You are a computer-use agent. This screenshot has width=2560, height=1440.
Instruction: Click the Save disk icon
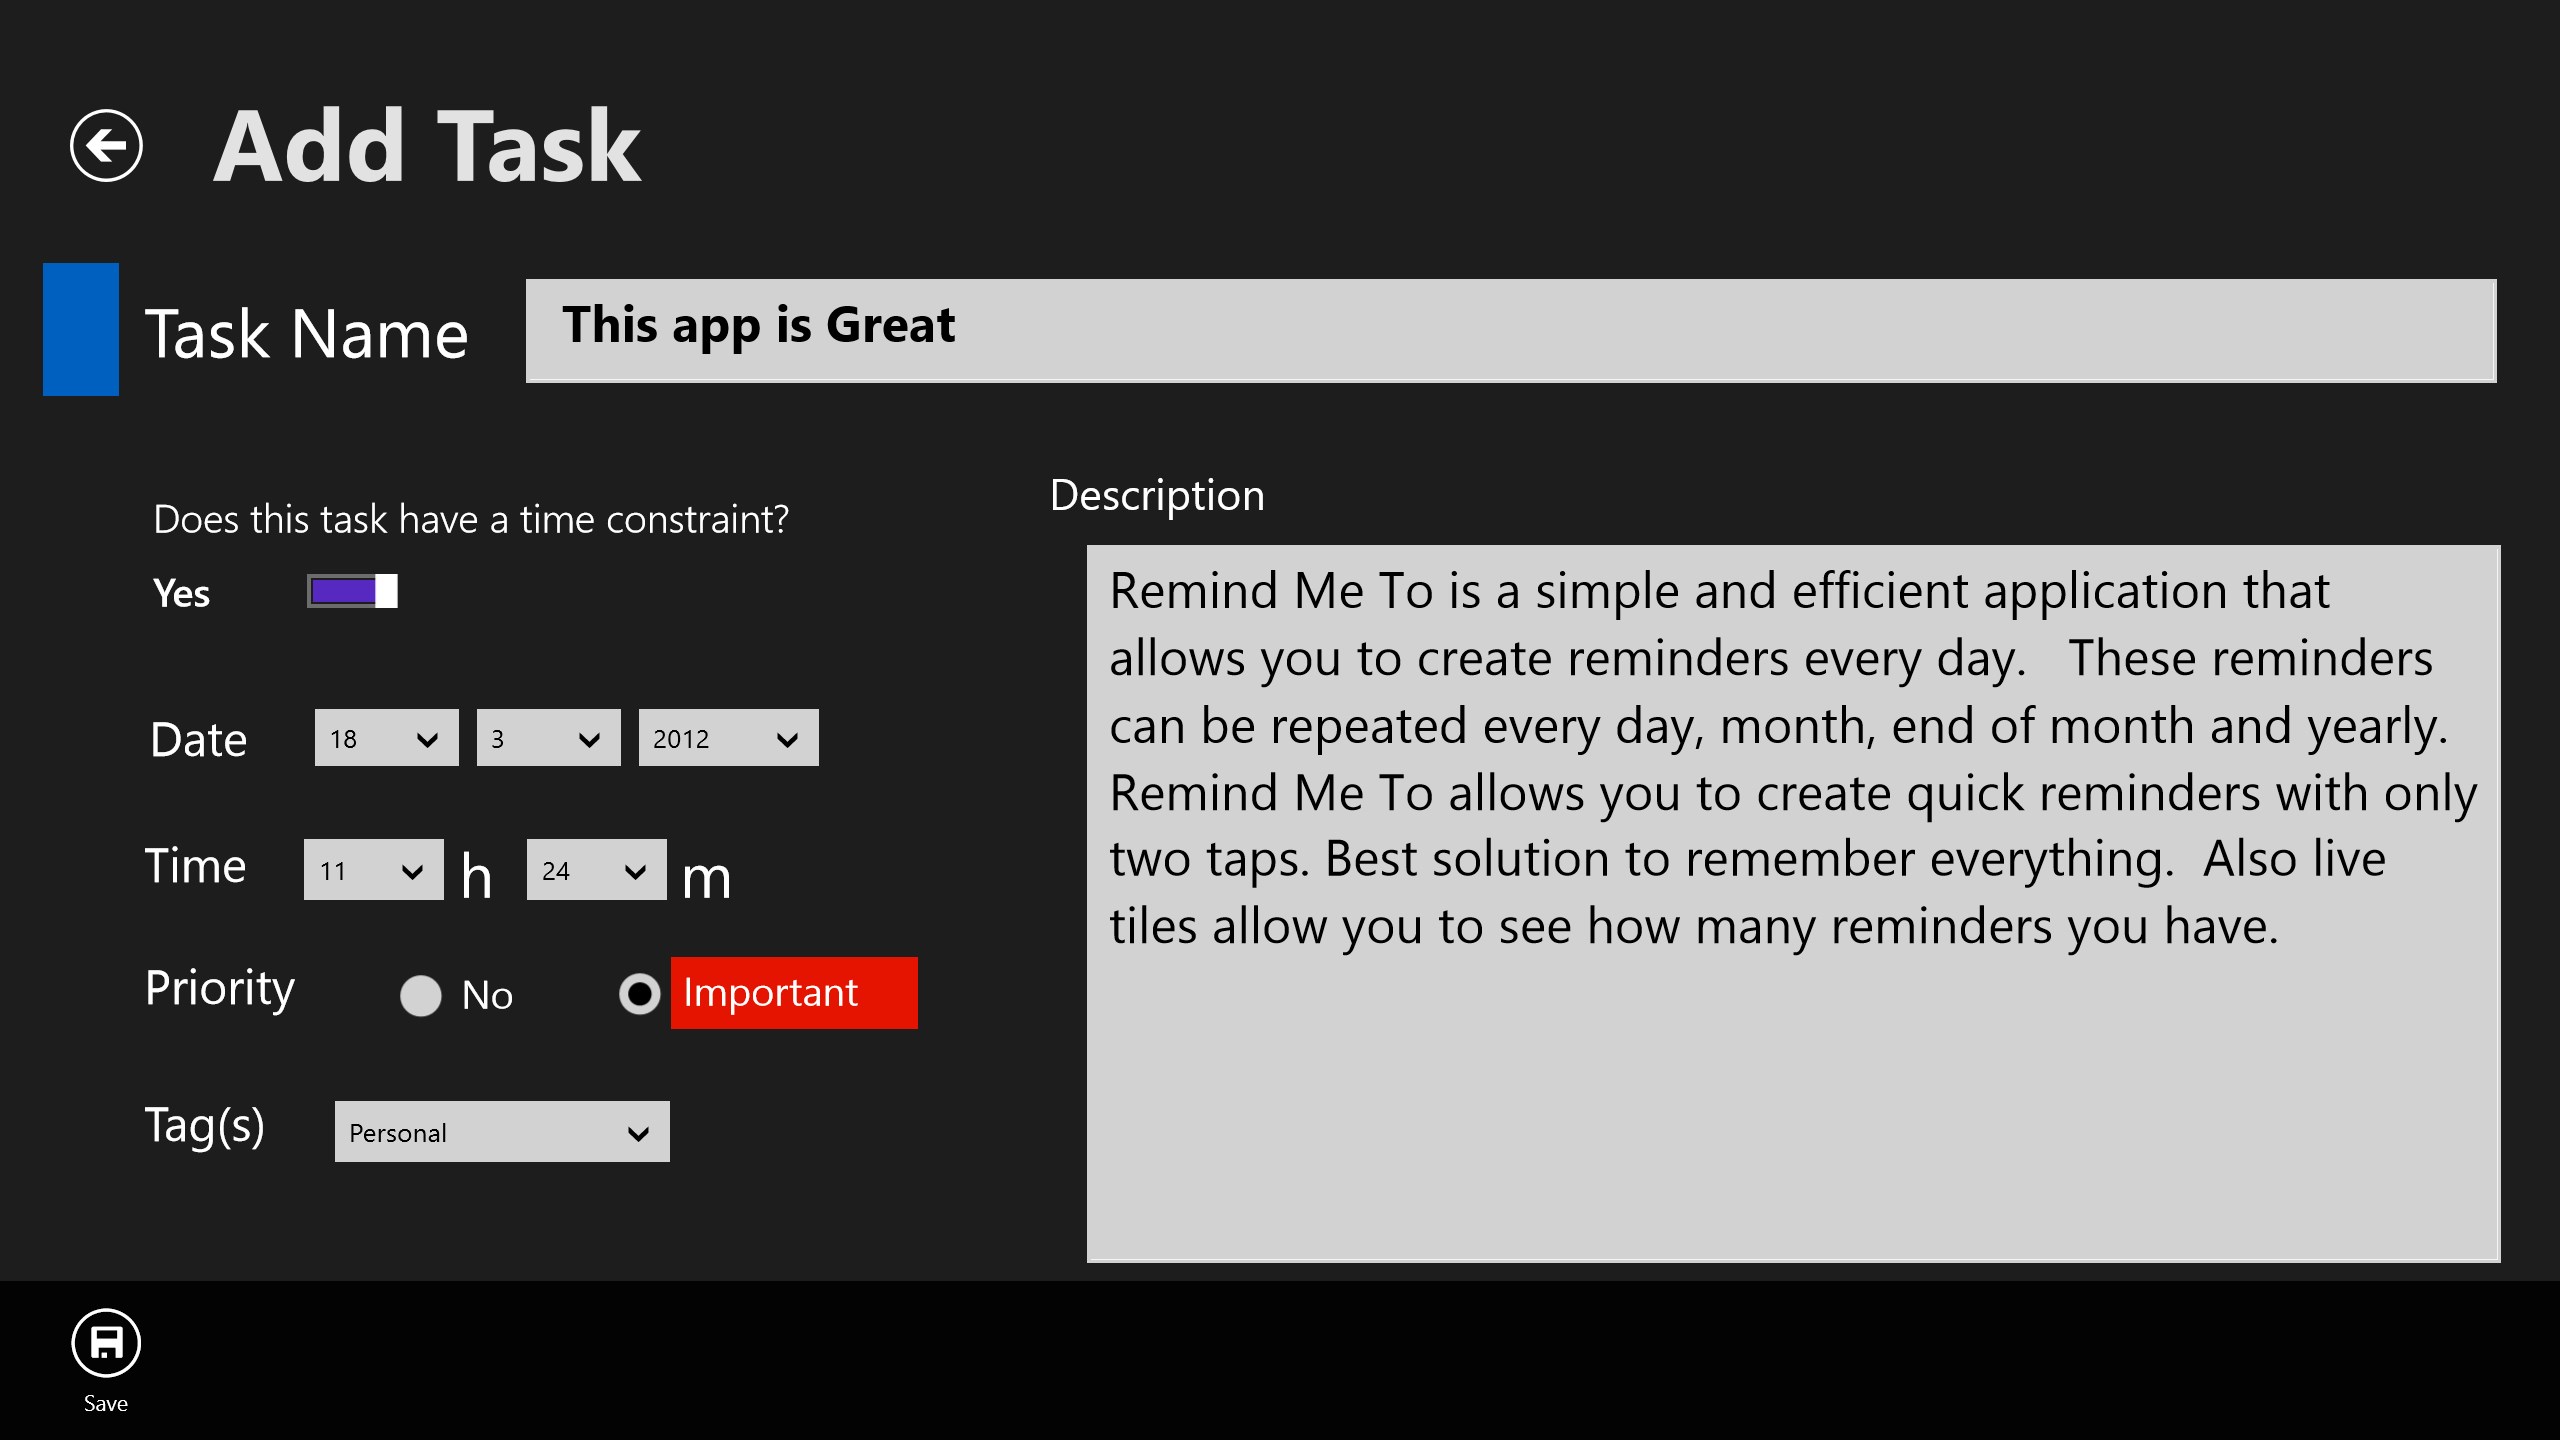coord(106,1342)
